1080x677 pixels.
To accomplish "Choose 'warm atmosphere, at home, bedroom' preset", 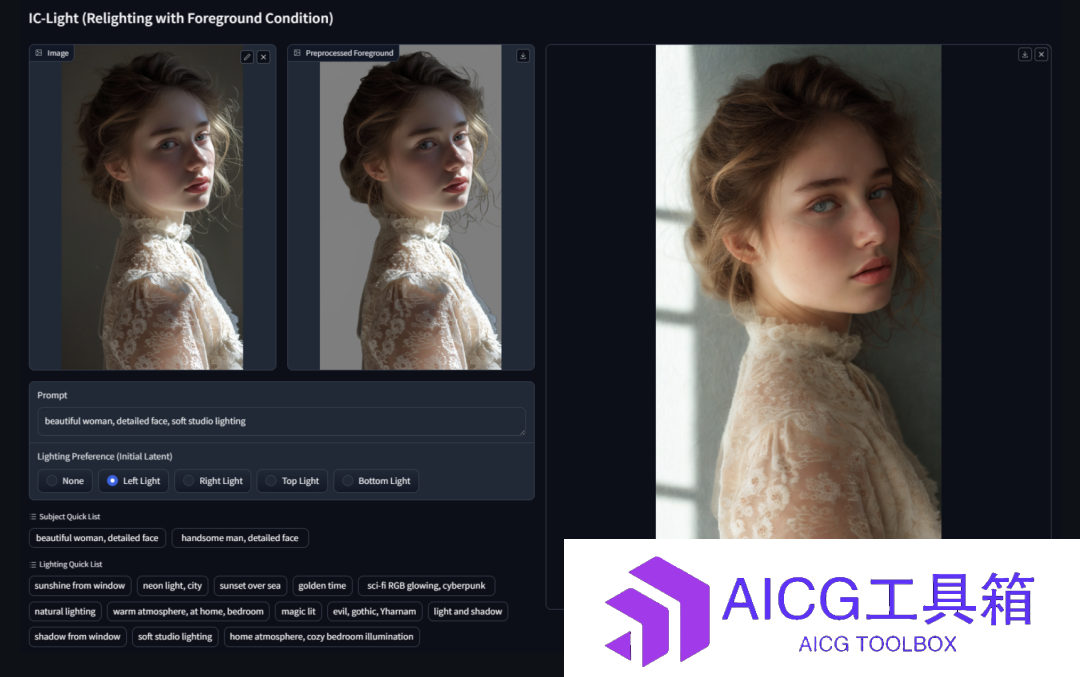I will [x=188, y=612].
